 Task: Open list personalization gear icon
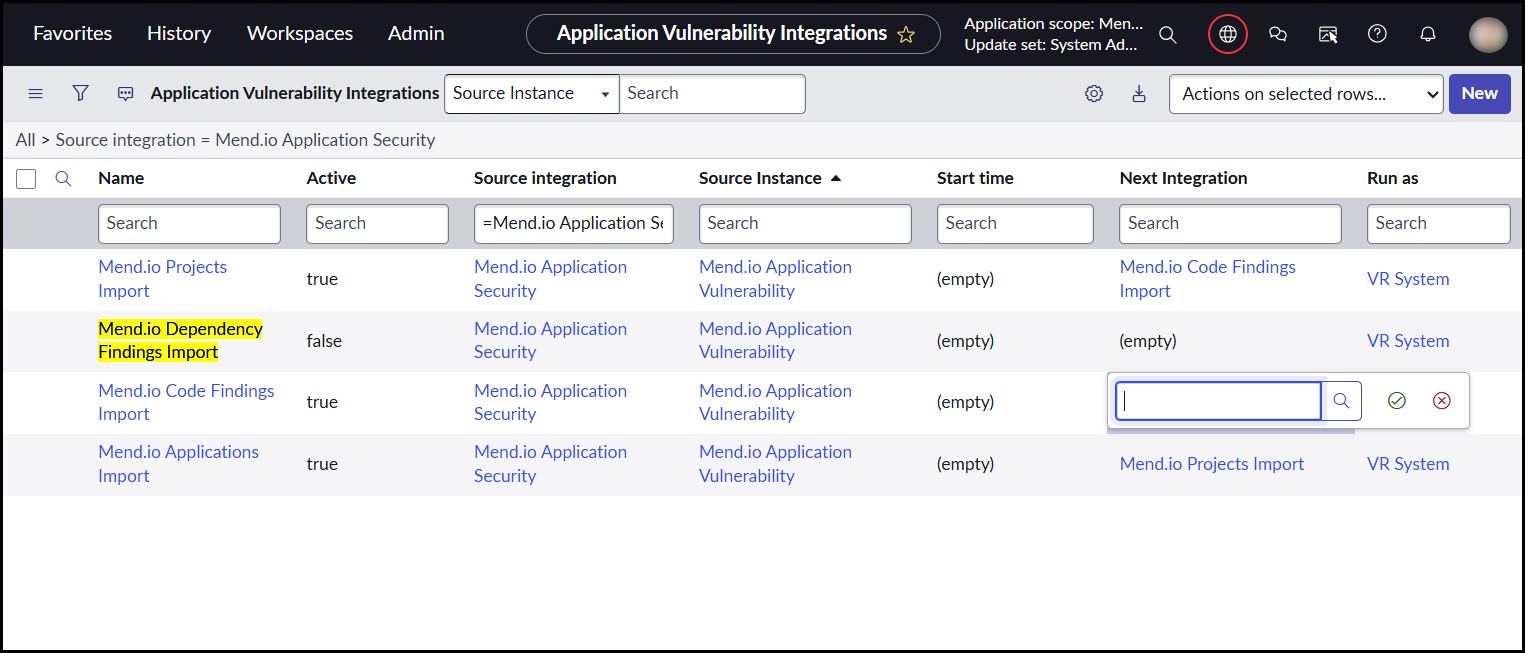(1094, 94)
